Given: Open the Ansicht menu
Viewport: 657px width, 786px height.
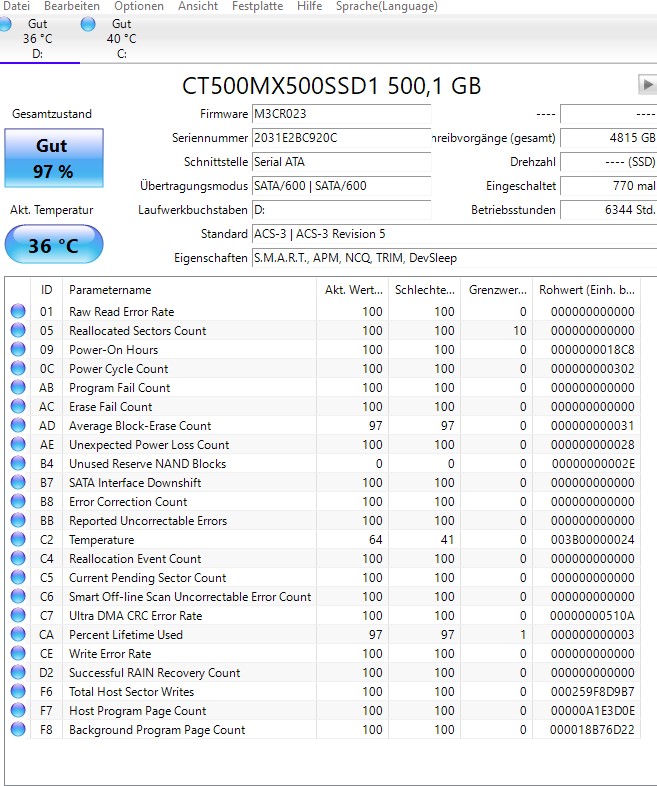Looking at the screenshot, I should tap(198, 6).
